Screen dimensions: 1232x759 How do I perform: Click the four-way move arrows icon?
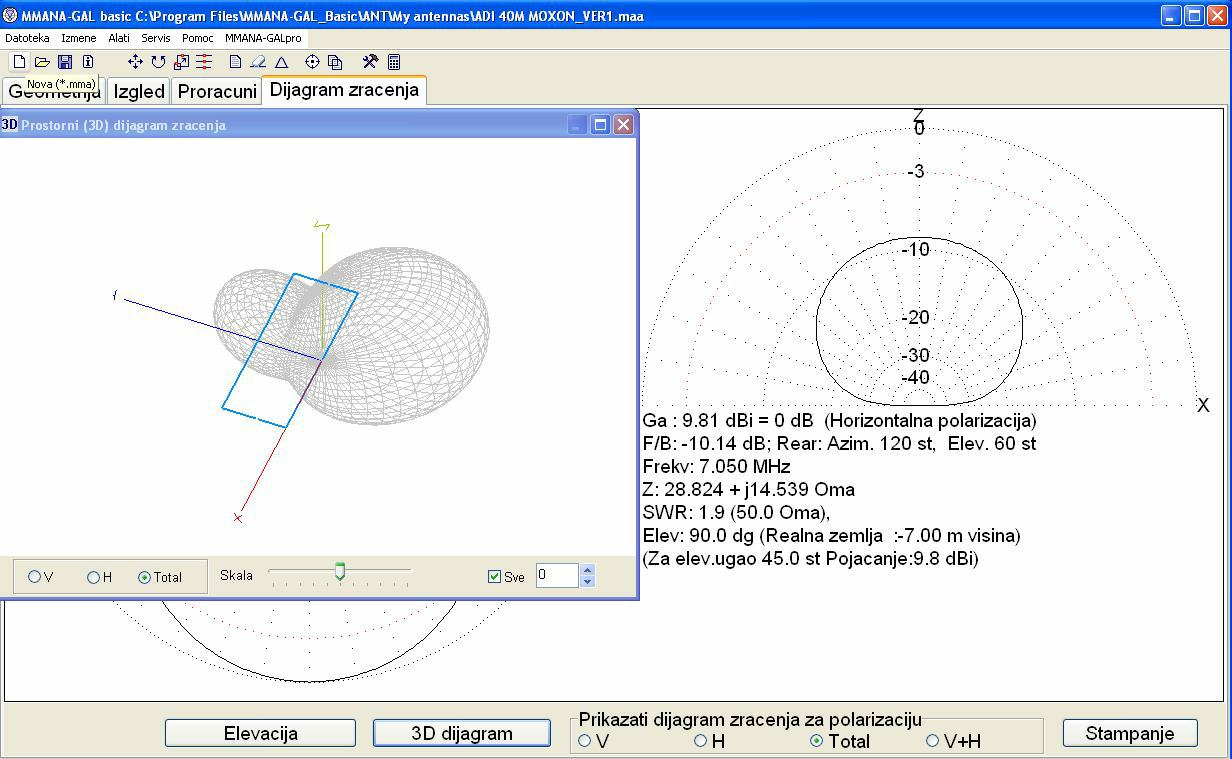coord(135,62)
